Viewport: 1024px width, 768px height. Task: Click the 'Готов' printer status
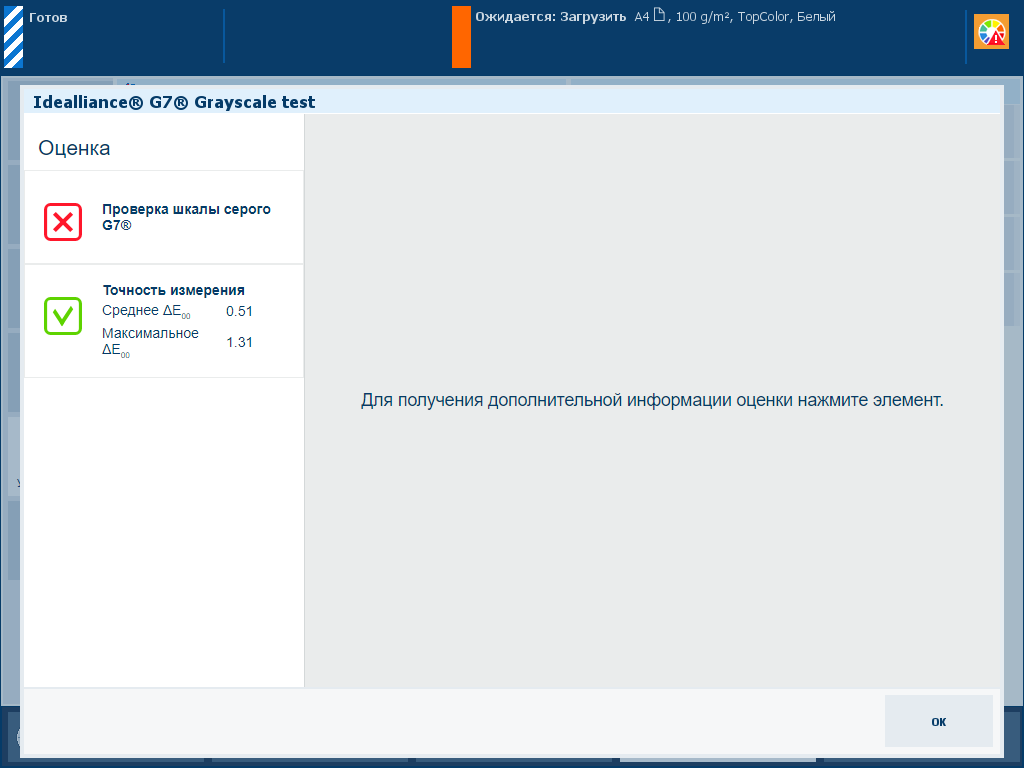pyautogui.click(x=48, y=18)
